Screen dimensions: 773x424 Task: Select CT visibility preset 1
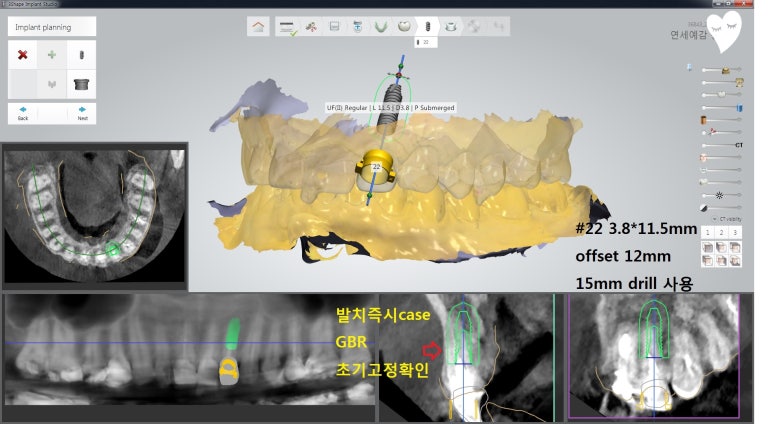tap(708, 232)
